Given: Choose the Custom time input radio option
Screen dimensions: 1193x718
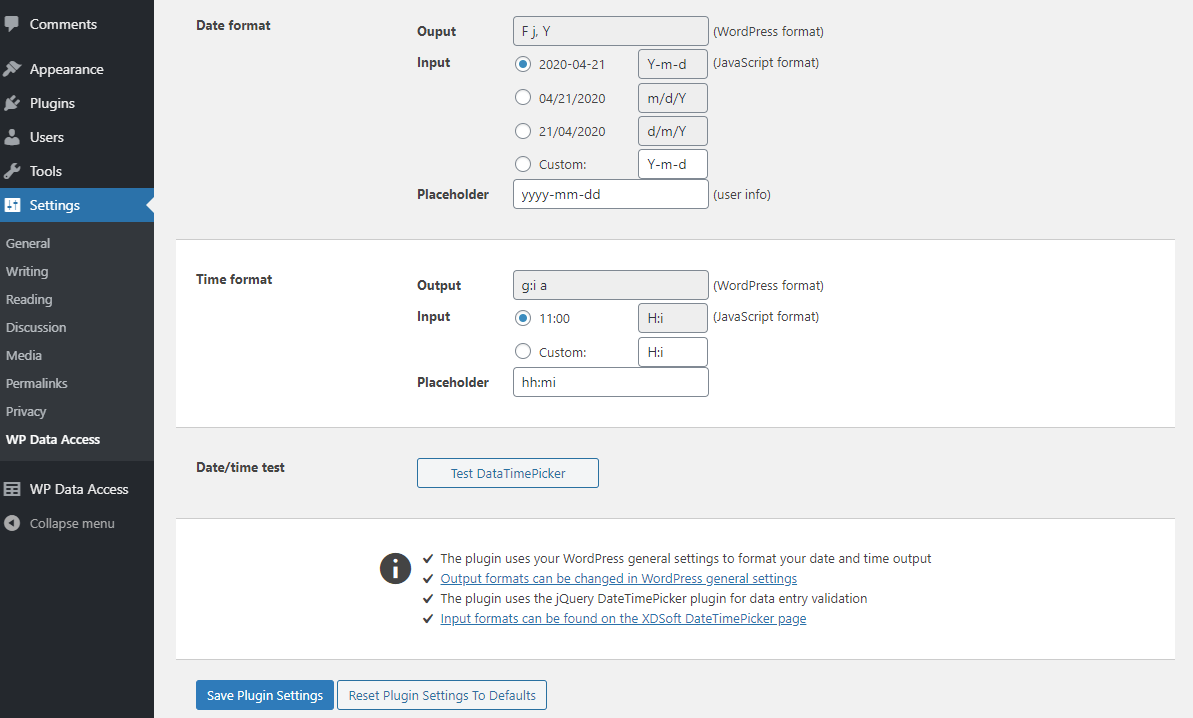Looking at the screenshot, I should click(523, 352).
